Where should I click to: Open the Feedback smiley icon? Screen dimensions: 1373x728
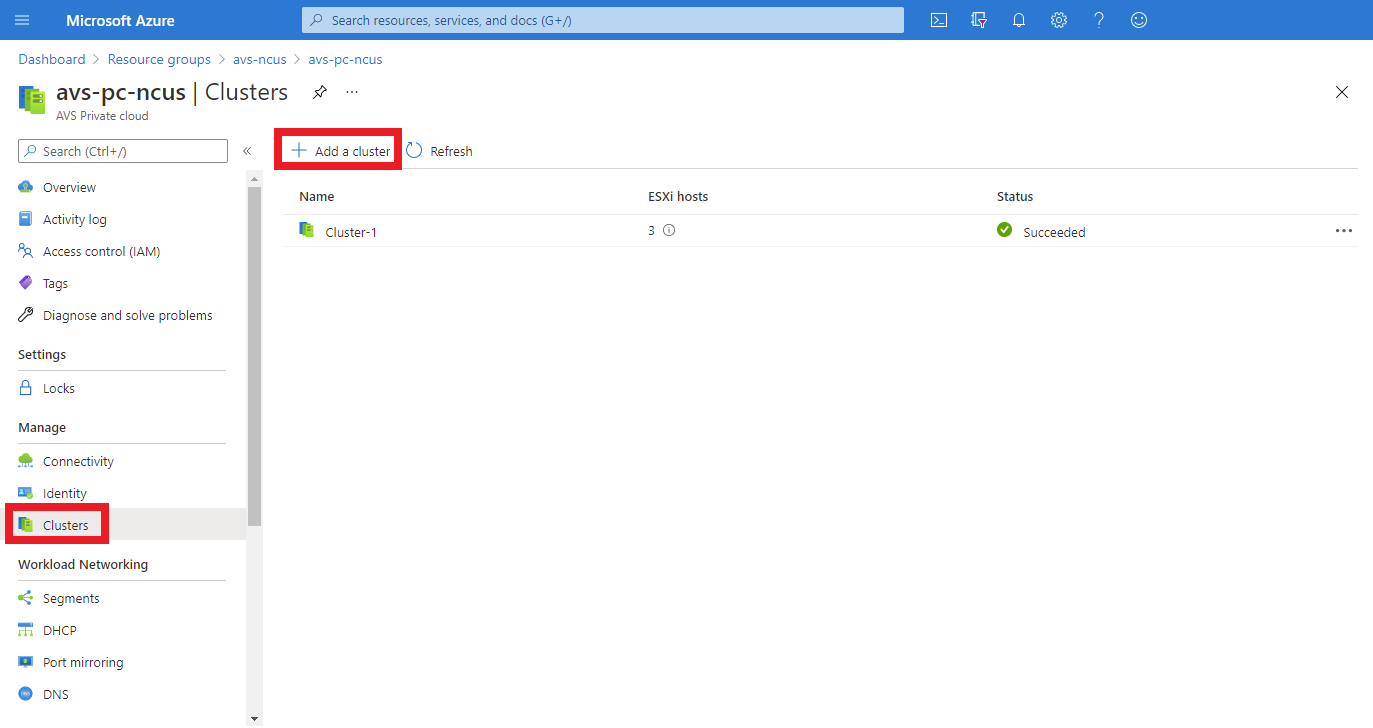[1139, 20]
